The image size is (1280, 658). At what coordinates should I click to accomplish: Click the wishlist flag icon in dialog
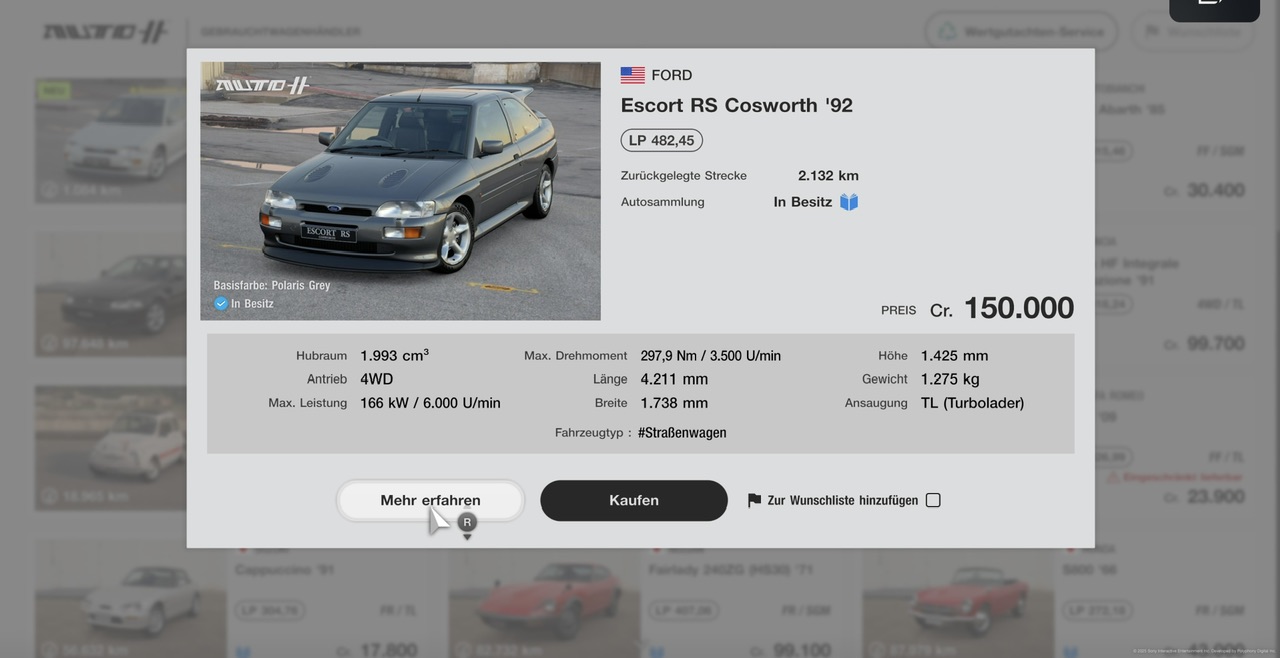(x=754, y=500)
